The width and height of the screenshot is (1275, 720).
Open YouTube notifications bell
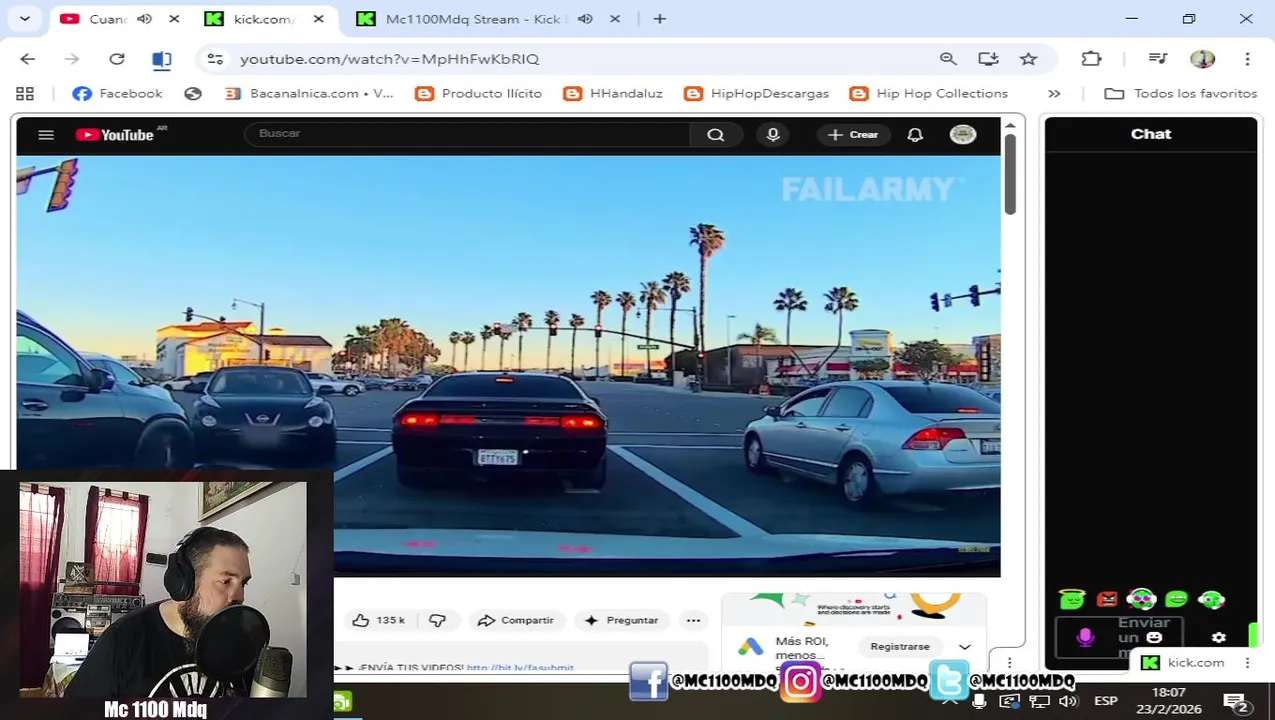tap(915, 135)
